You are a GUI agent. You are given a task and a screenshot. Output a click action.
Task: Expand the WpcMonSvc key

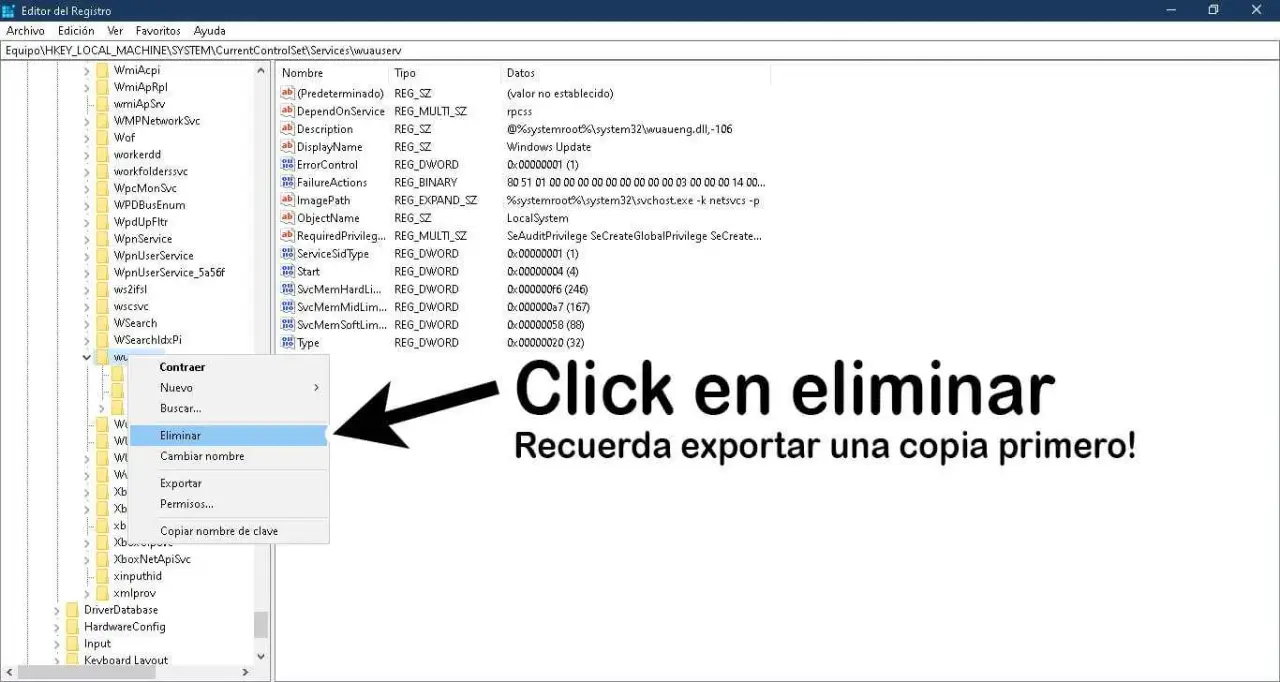(87, 188)
